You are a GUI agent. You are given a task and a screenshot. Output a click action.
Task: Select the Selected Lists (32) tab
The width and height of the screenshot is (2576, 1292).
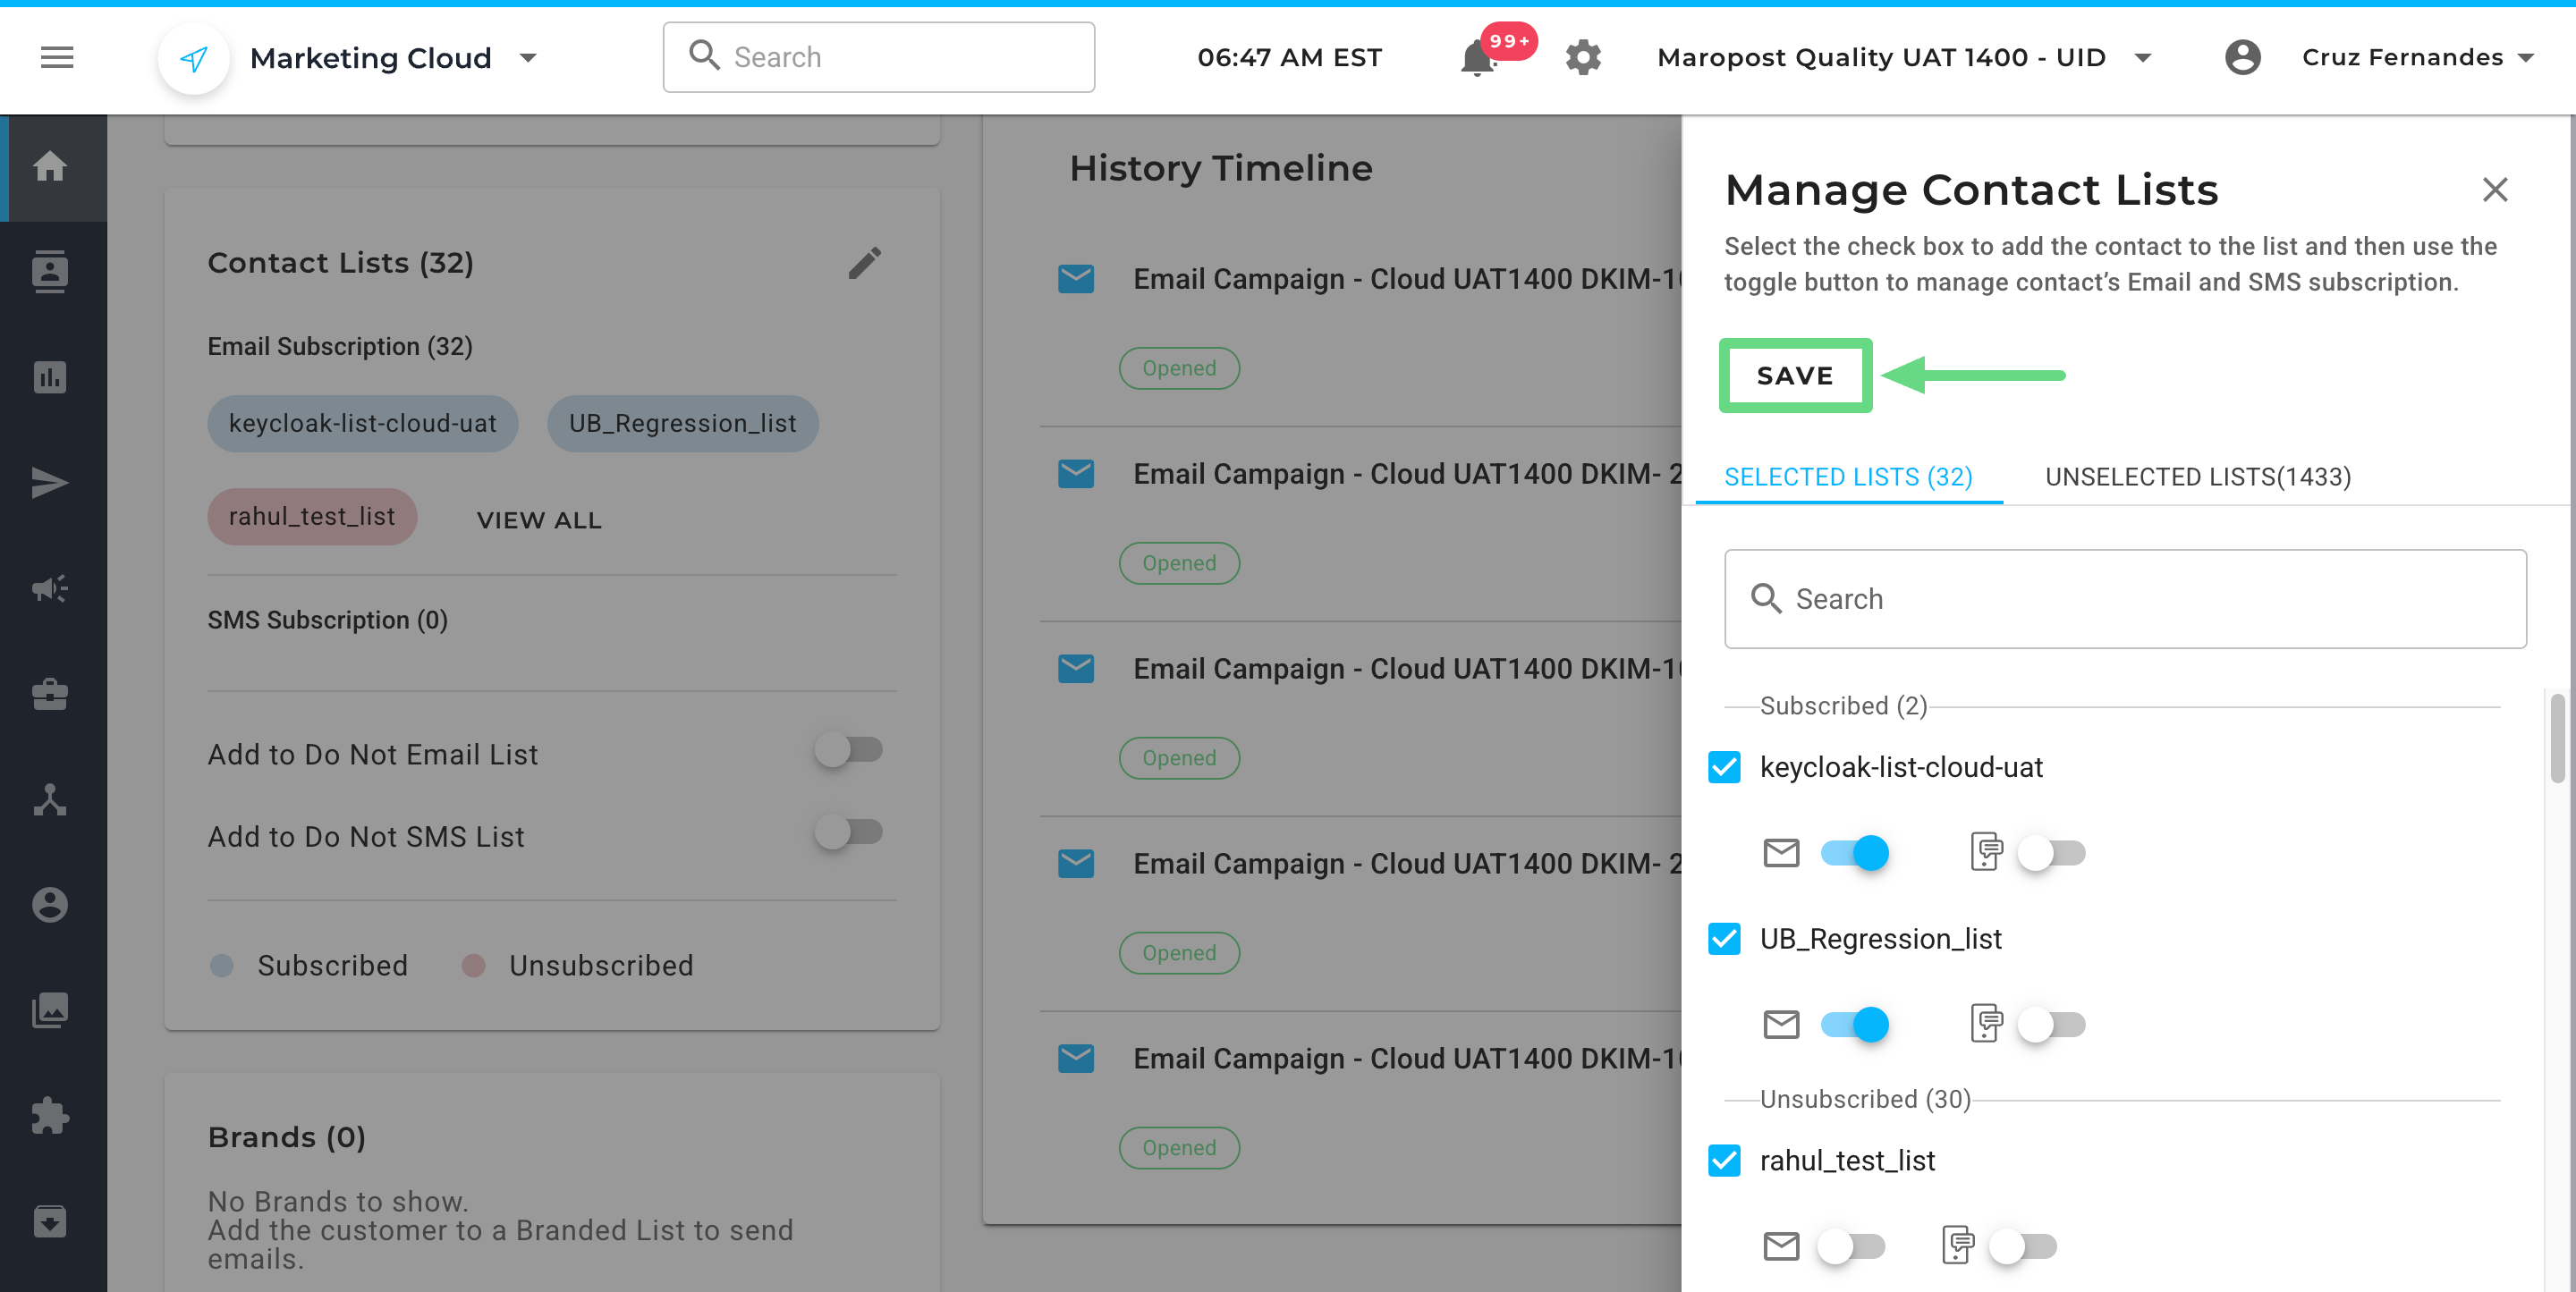click(x=1848, y=477)
